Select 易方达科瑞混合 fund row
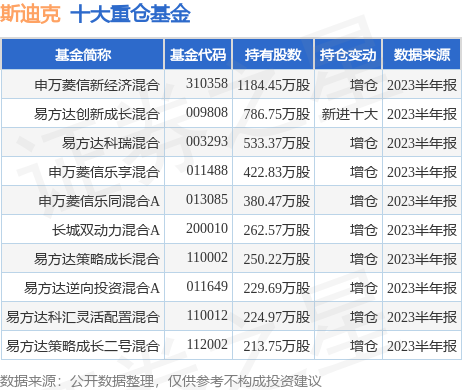 click(231, 143)
